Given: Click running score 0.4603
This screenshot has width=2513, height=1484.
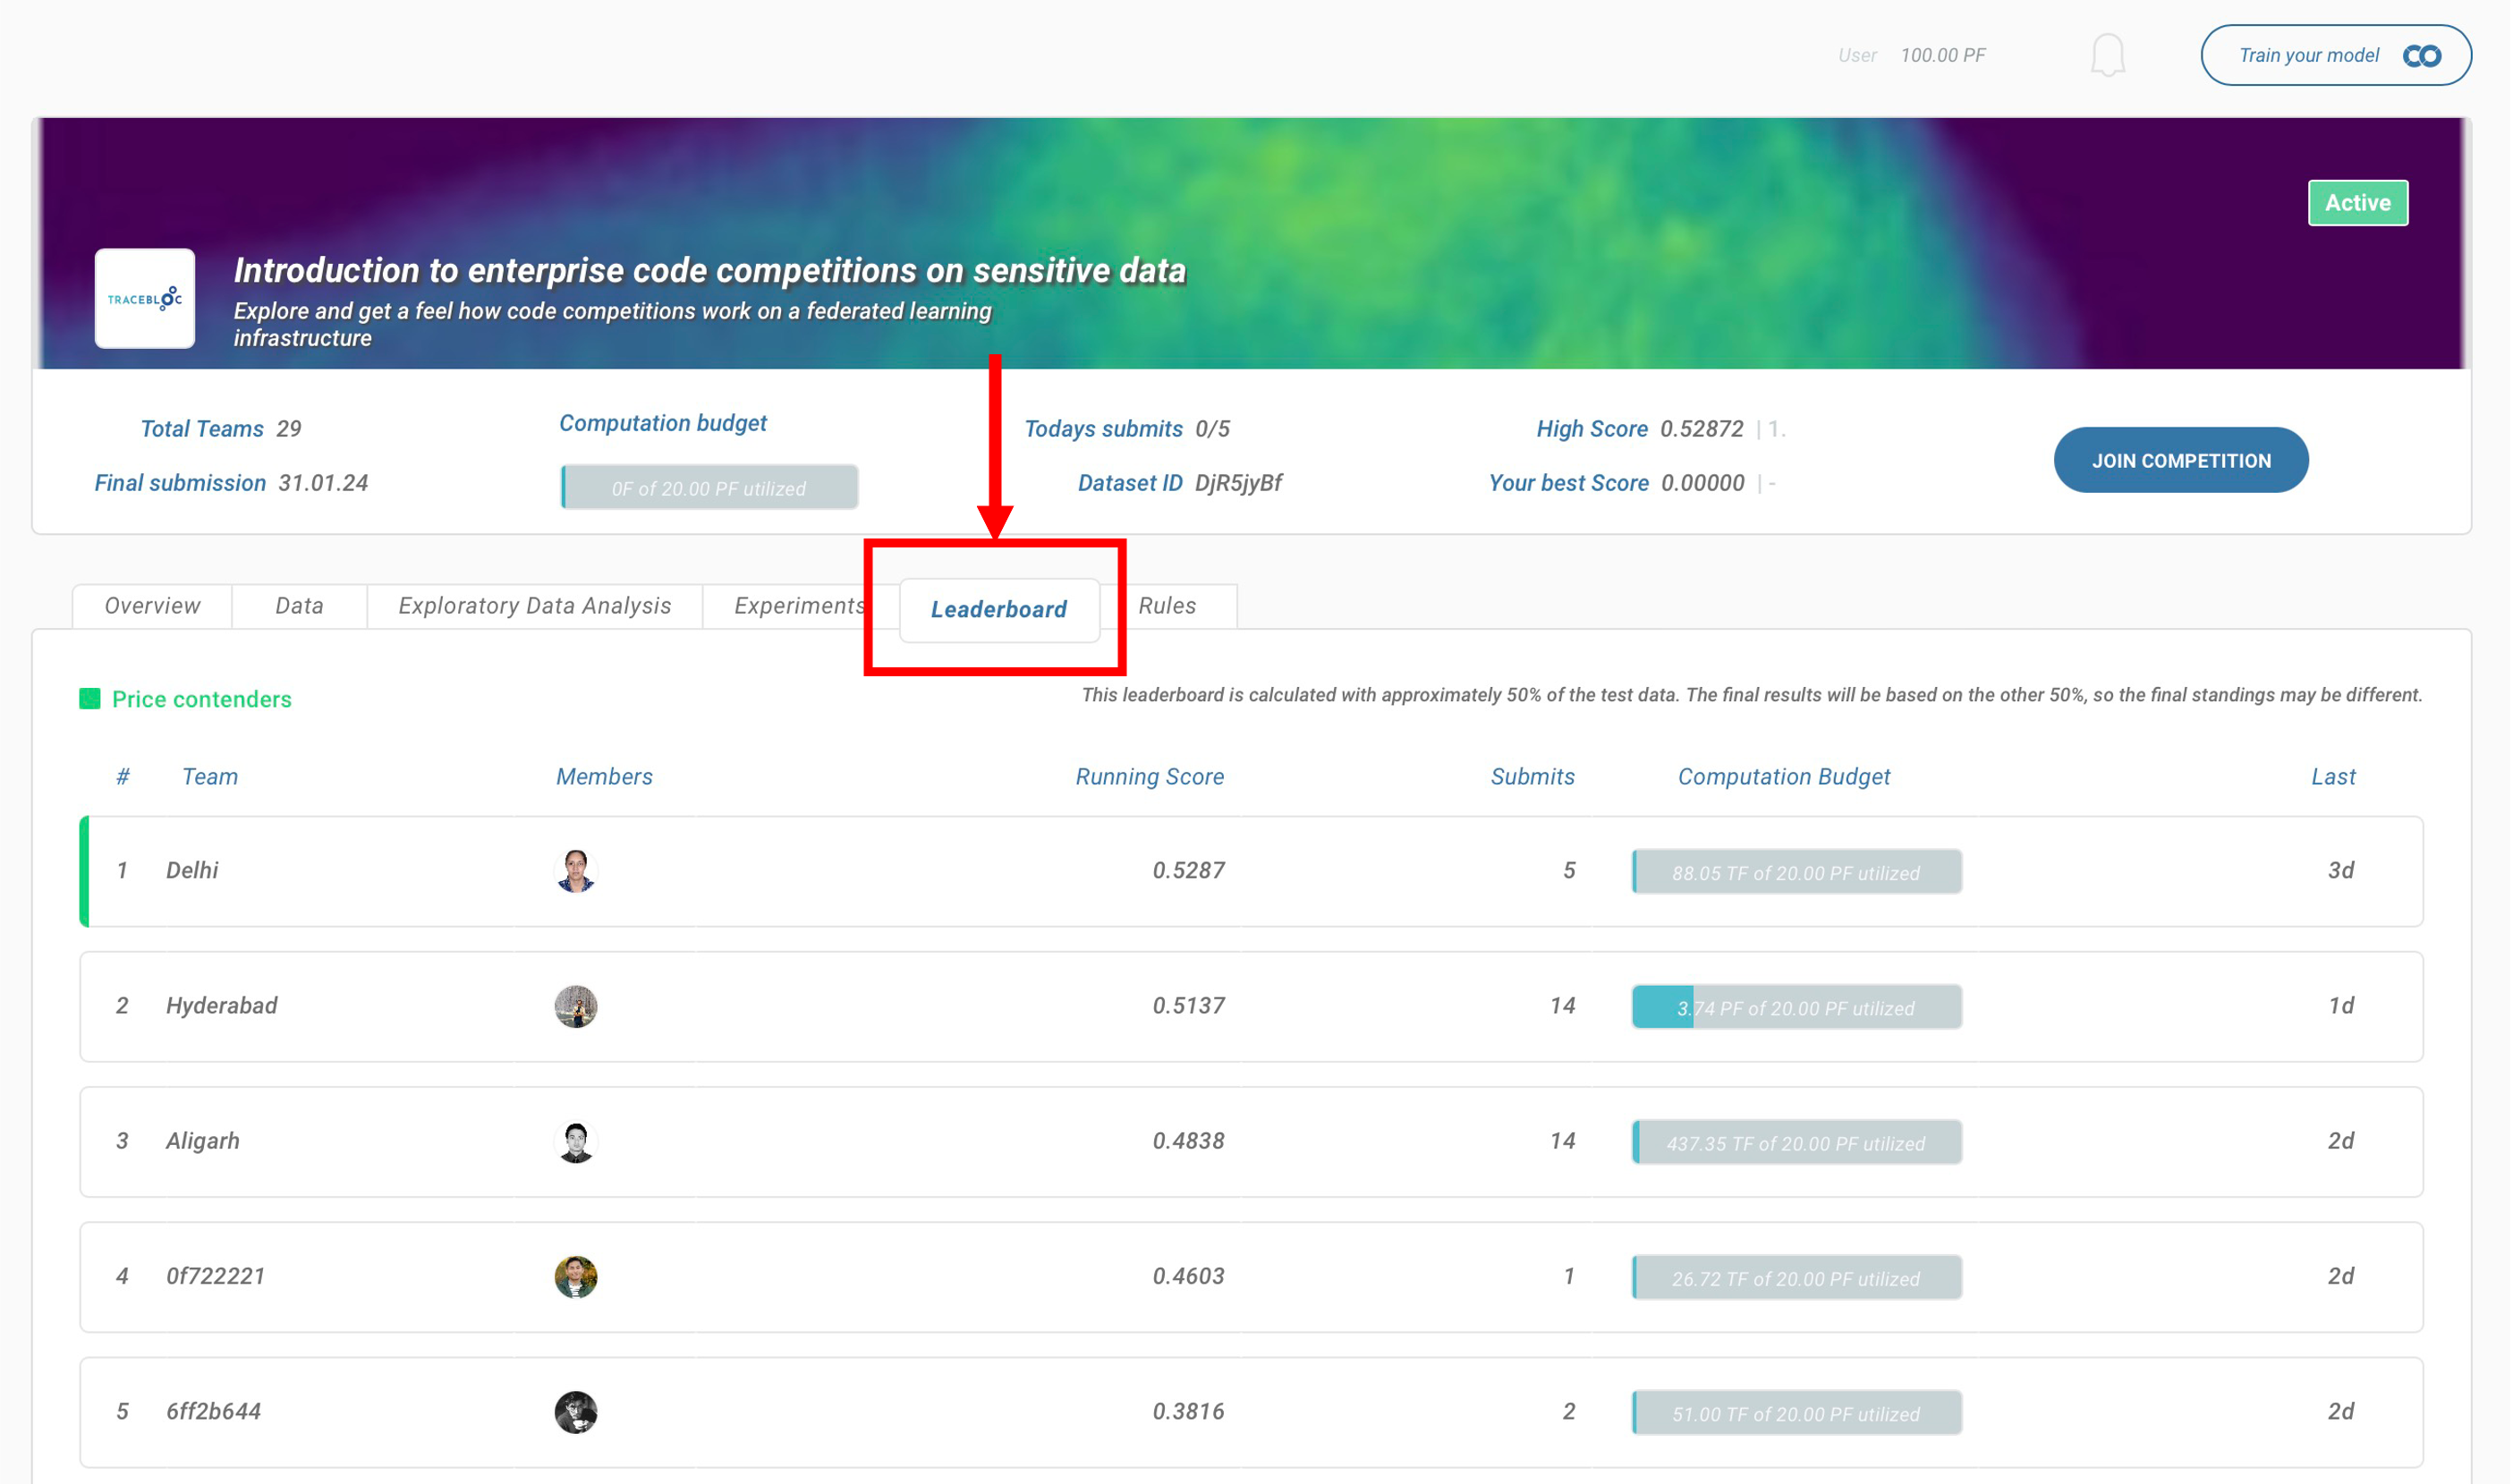Looking at the screenshot, I should click(1188, 1275).
